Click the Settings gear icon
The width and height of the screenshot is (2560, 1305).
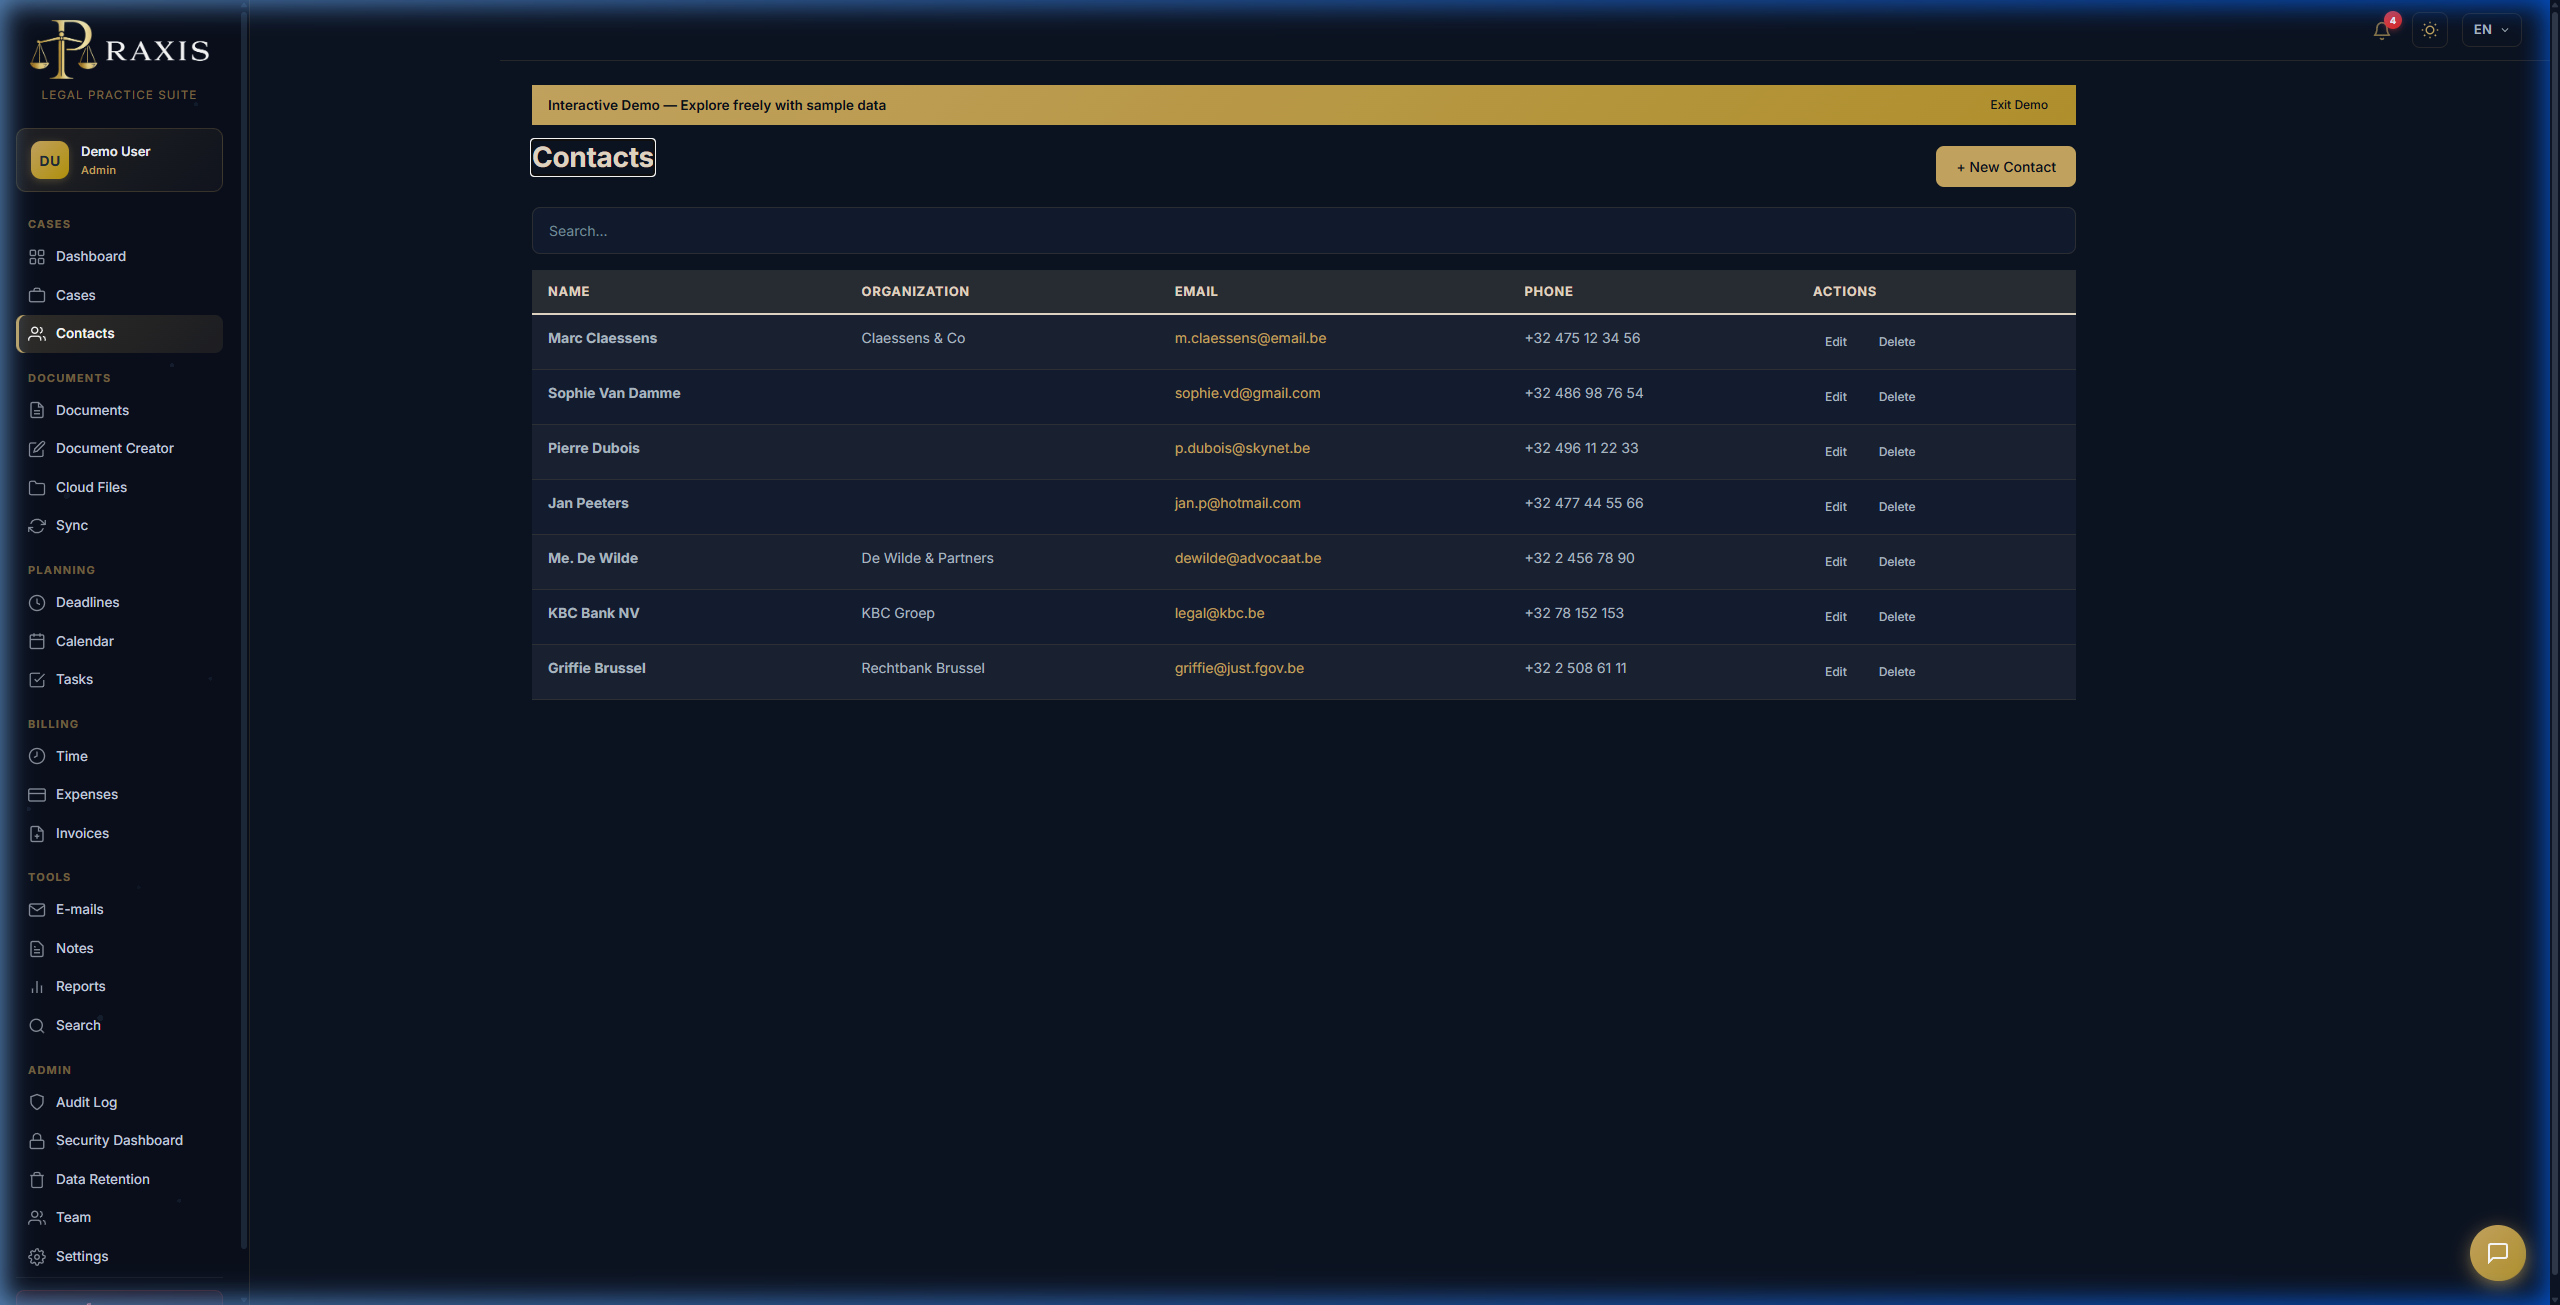pos(37,1257)
